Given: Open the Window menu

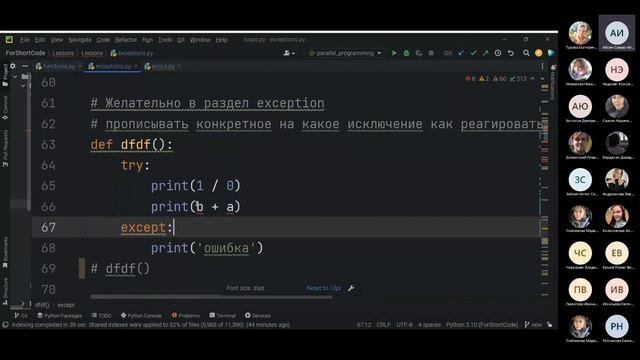Looking at the screenshot, I should pos(200,40).
